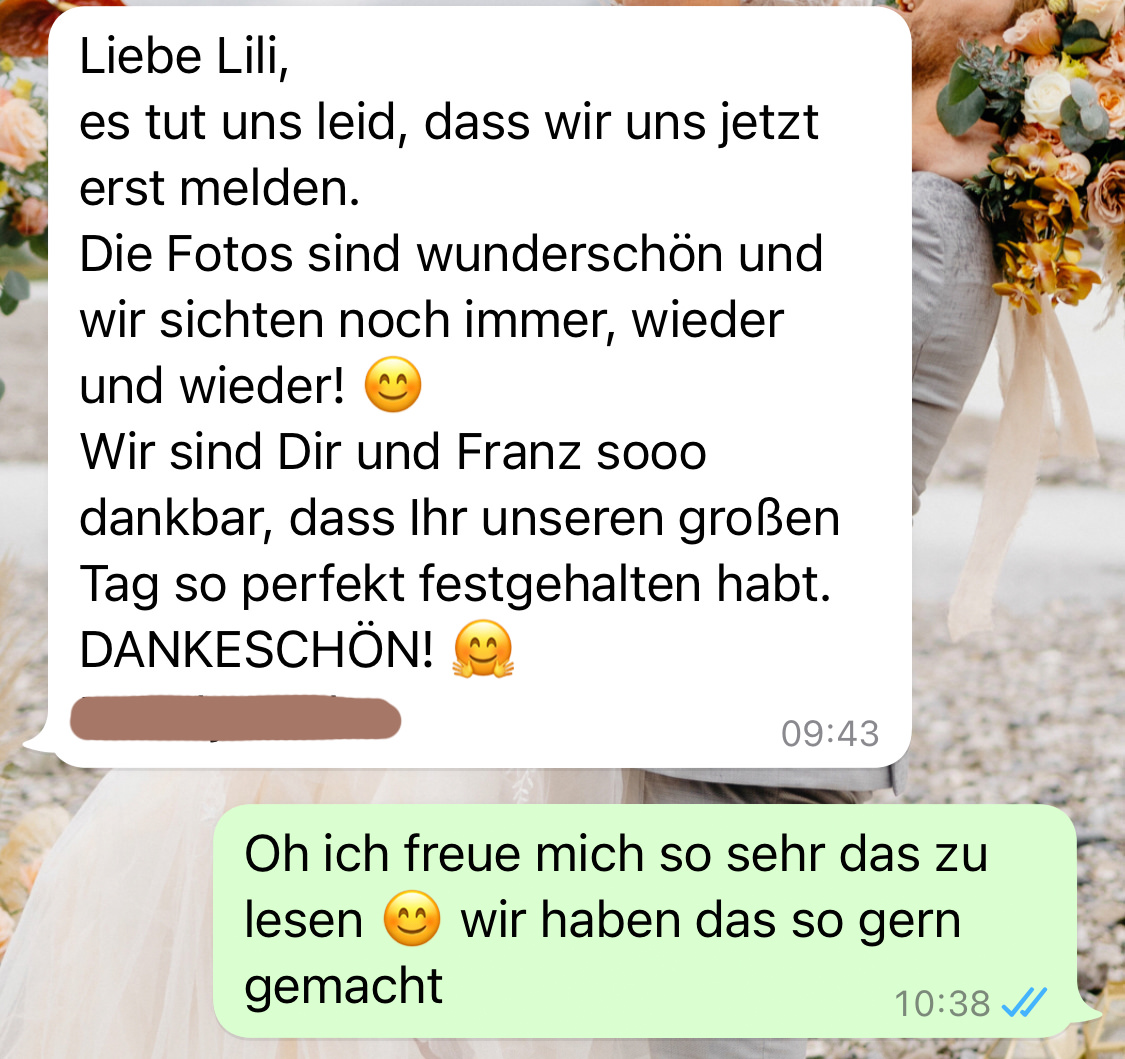
Task: Click the text "Tag so perfekt festgehalten"
Action: click(390, 584)
